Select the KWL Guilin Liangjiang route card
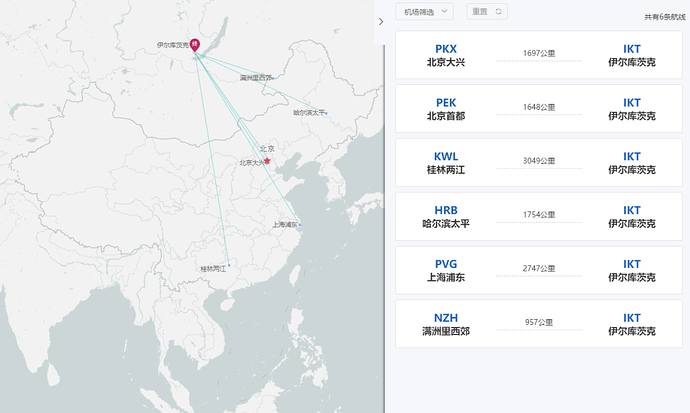The height and width of the screenshot is (413, 690). point(539,163)
